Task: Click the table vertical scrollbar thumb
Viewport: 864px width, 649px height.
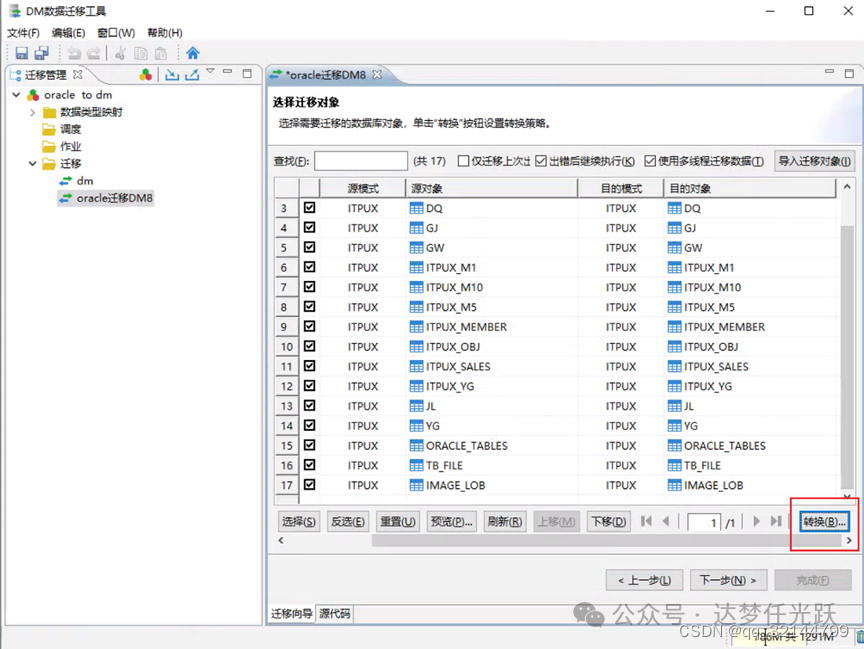Action: click(847, 356)
